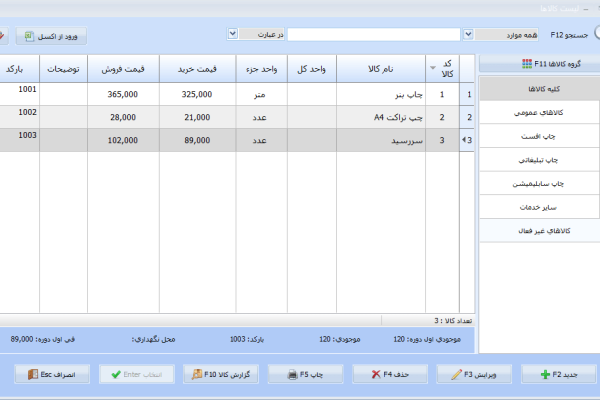Click the purchase price 89,000 table cell
This screenshot has height=400, width=600.
point(197,140)
